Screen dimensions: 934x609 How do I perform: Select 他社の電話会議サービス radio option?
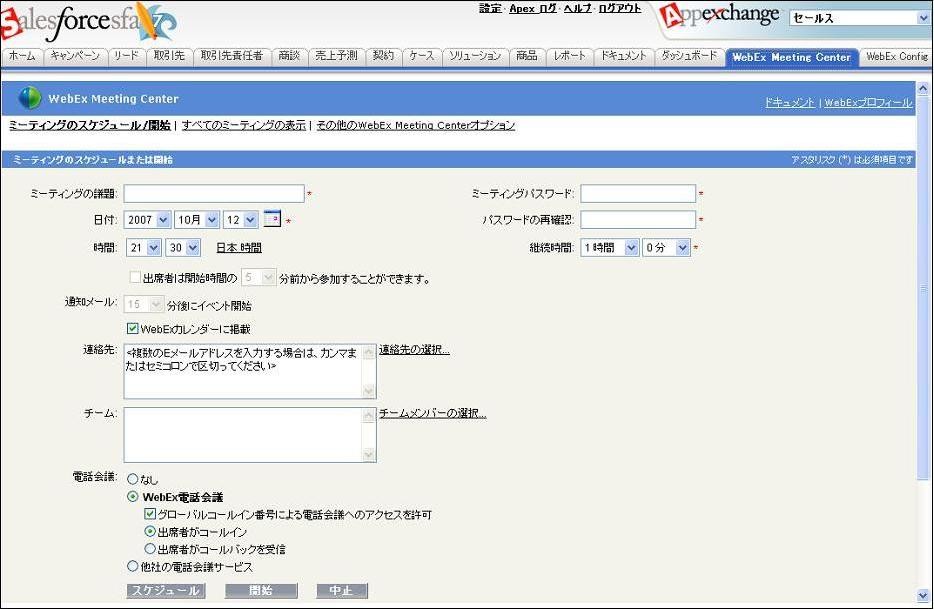point(132,566)
